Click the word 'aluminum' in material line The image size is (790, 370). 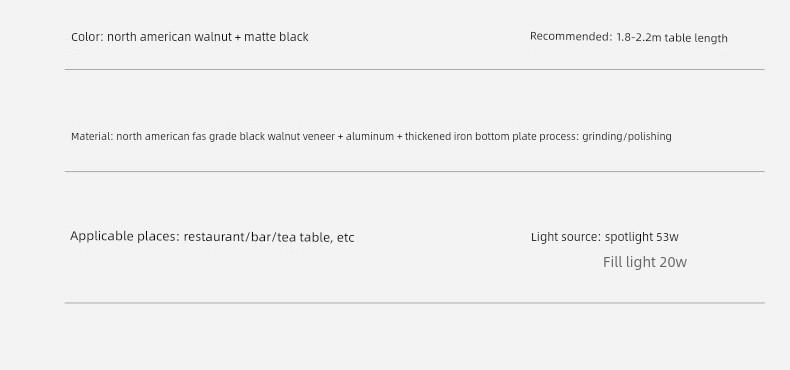[370, 137]
